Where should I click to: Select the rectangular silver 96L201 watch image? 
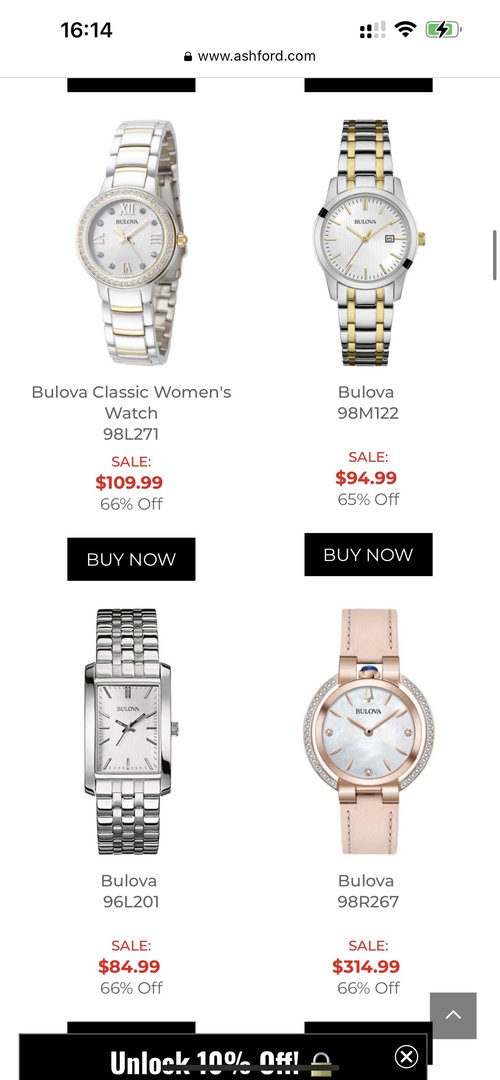coord(132,731)
